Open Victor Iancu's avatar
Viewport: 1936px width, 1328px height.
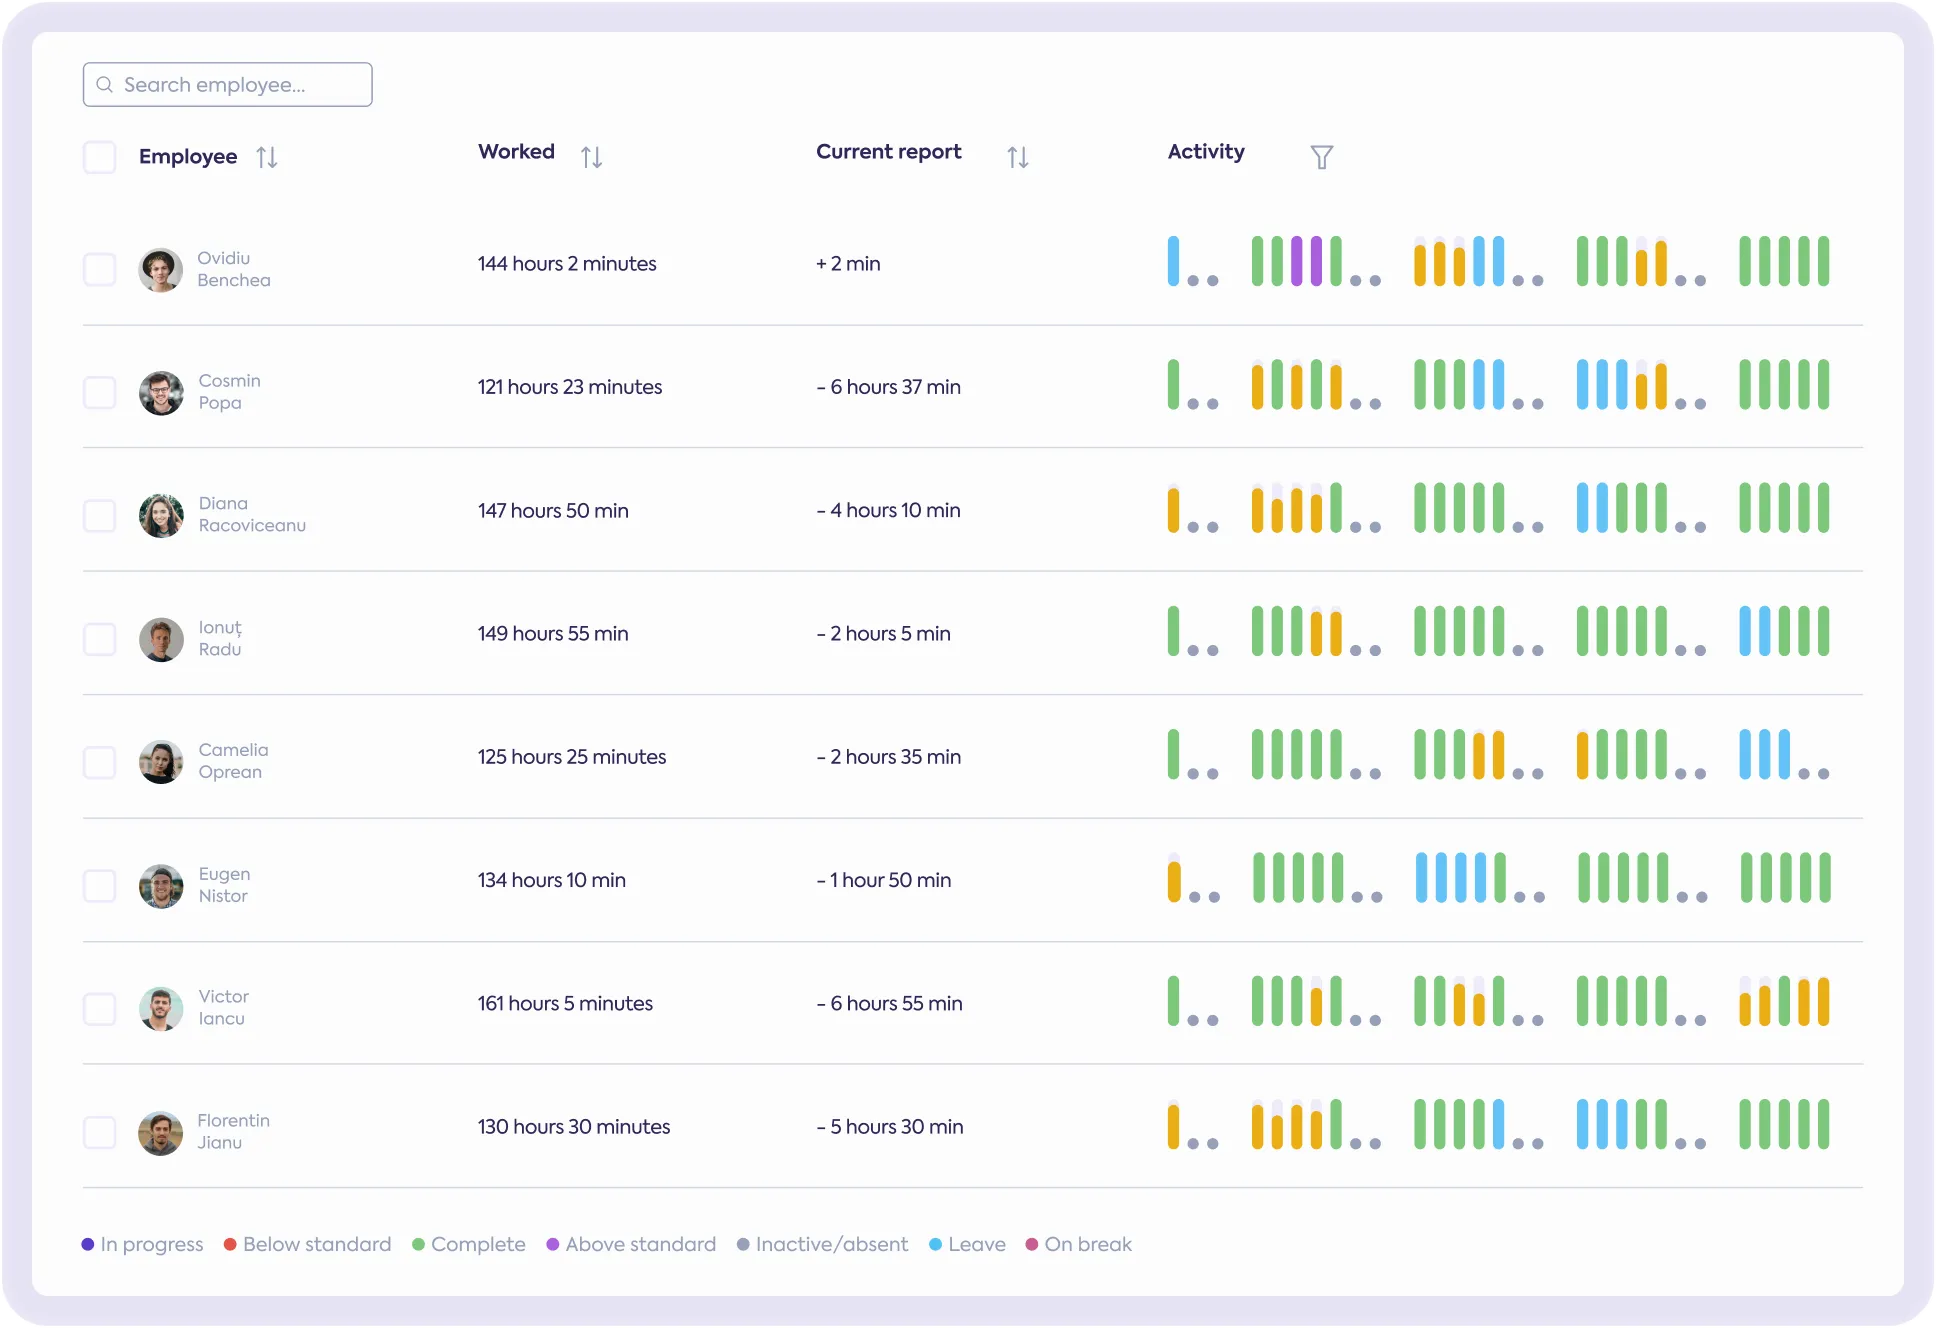click(160, 1008)
